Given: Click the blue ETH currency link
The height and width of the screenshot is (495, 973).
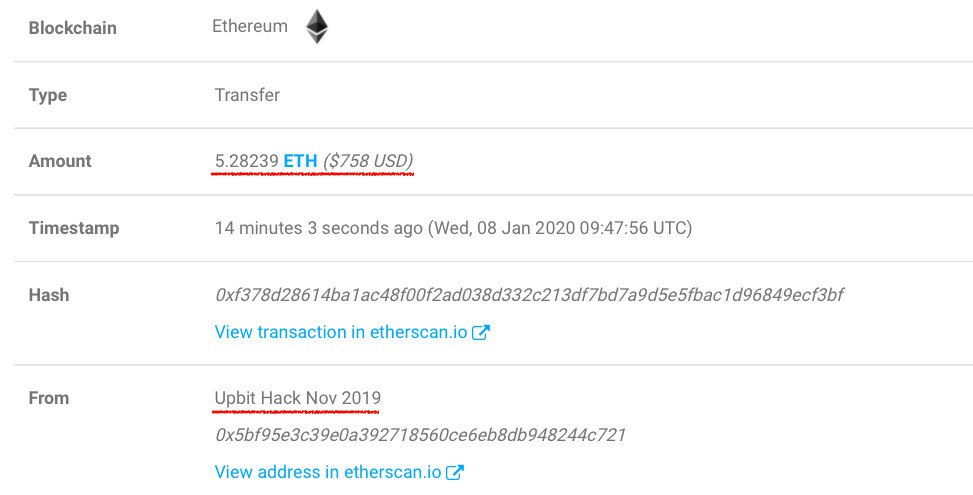Looking at the screenshot, I should [301, 160].
